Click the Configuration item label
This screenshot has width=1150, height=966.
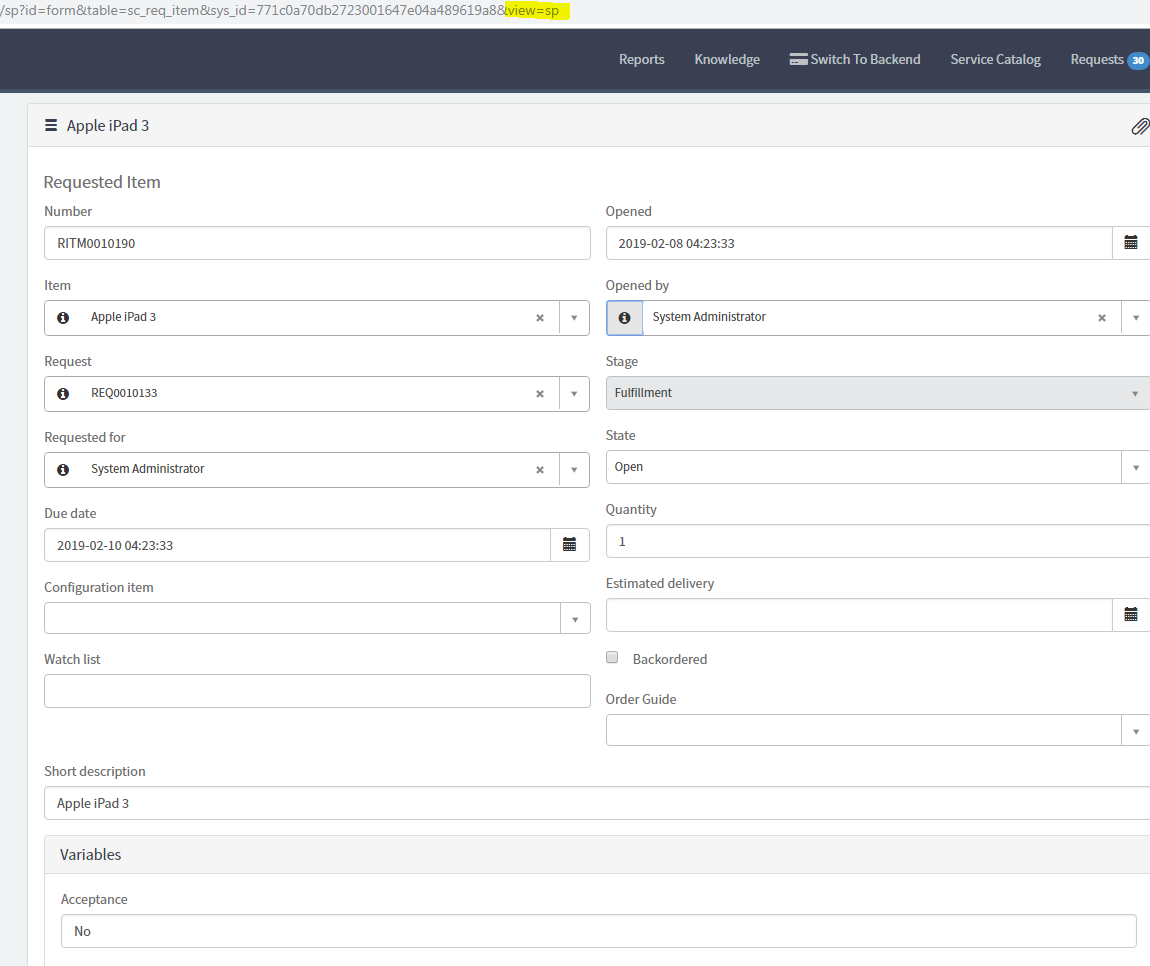click(99, 587)
